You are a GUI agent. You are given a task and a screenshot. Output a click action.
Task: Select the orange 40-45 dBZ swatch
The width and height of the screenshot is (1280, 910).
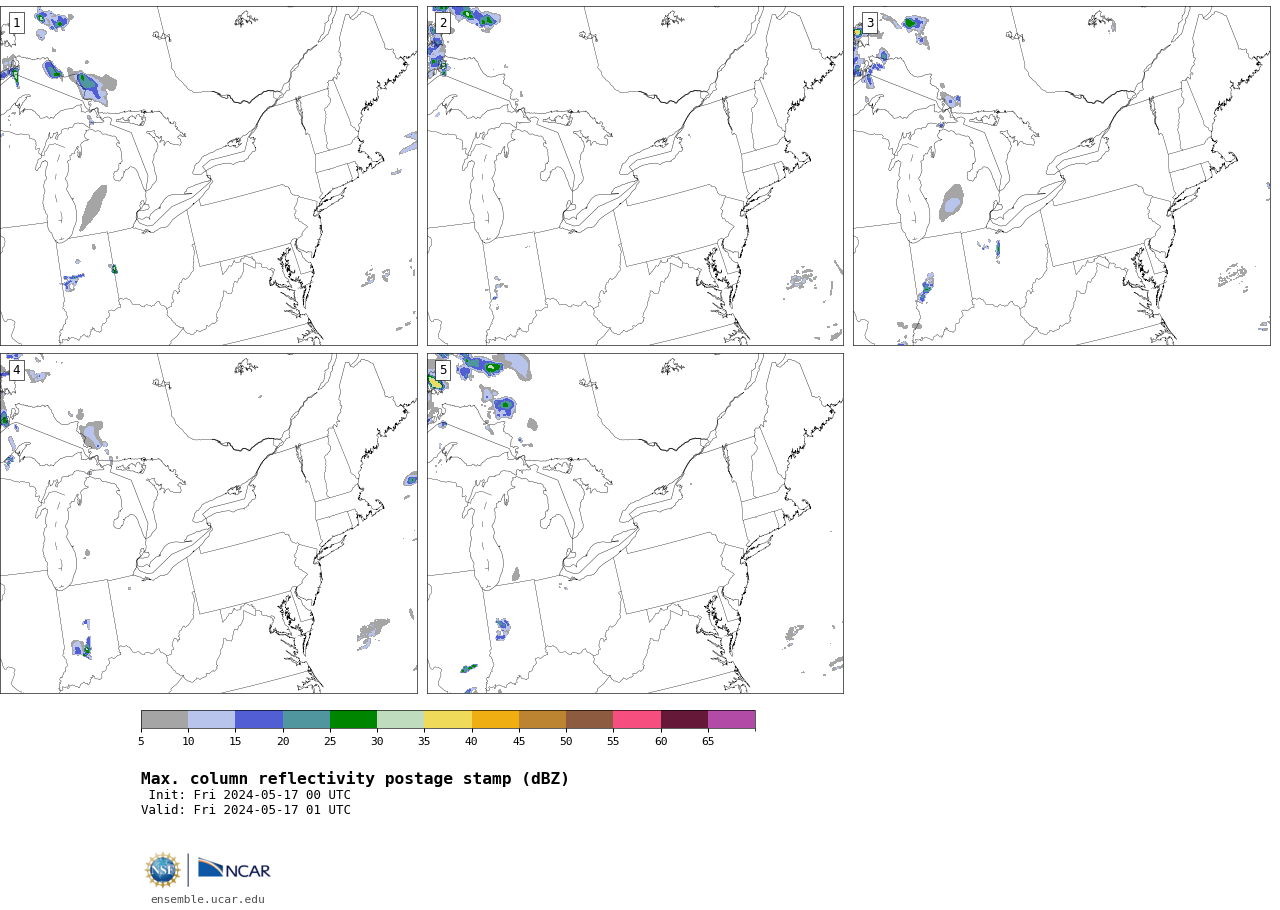(495, 720)
